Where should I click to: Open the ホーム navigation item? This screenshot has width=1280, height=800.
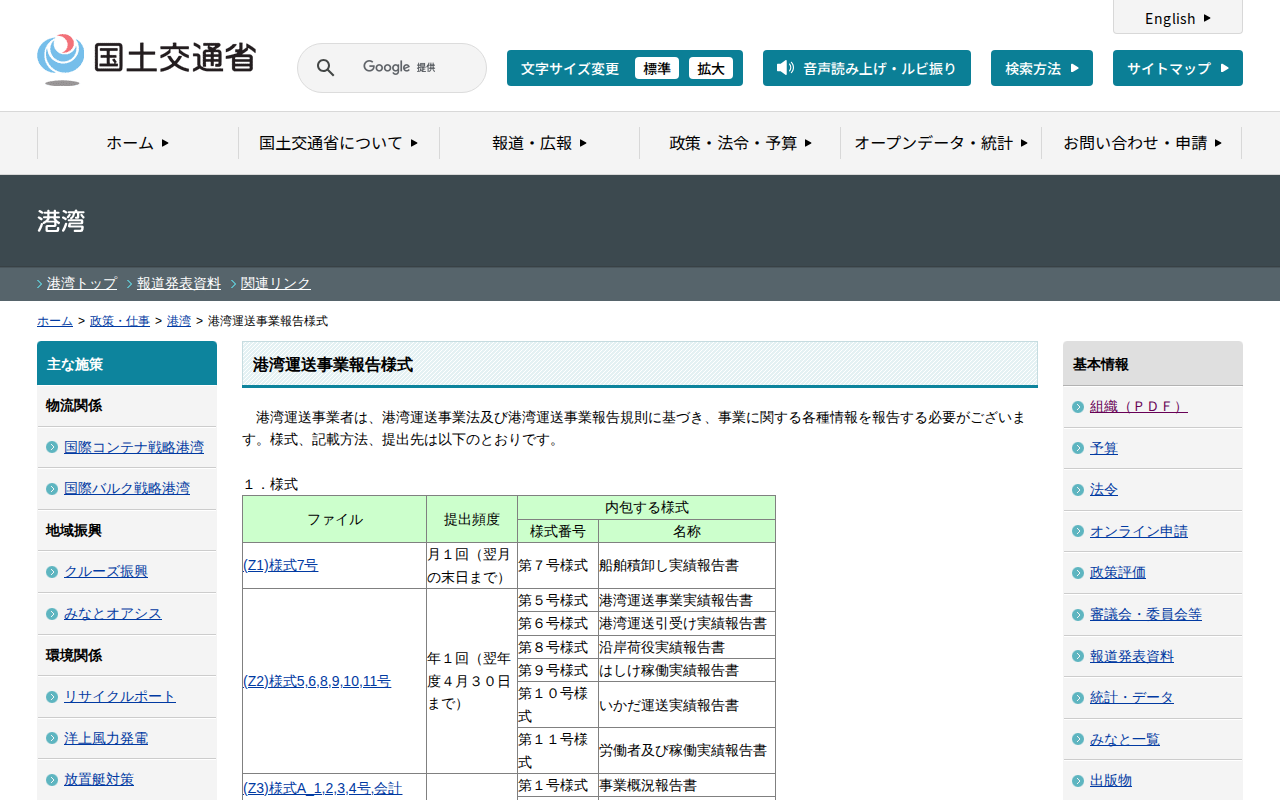tap(137, 143)
